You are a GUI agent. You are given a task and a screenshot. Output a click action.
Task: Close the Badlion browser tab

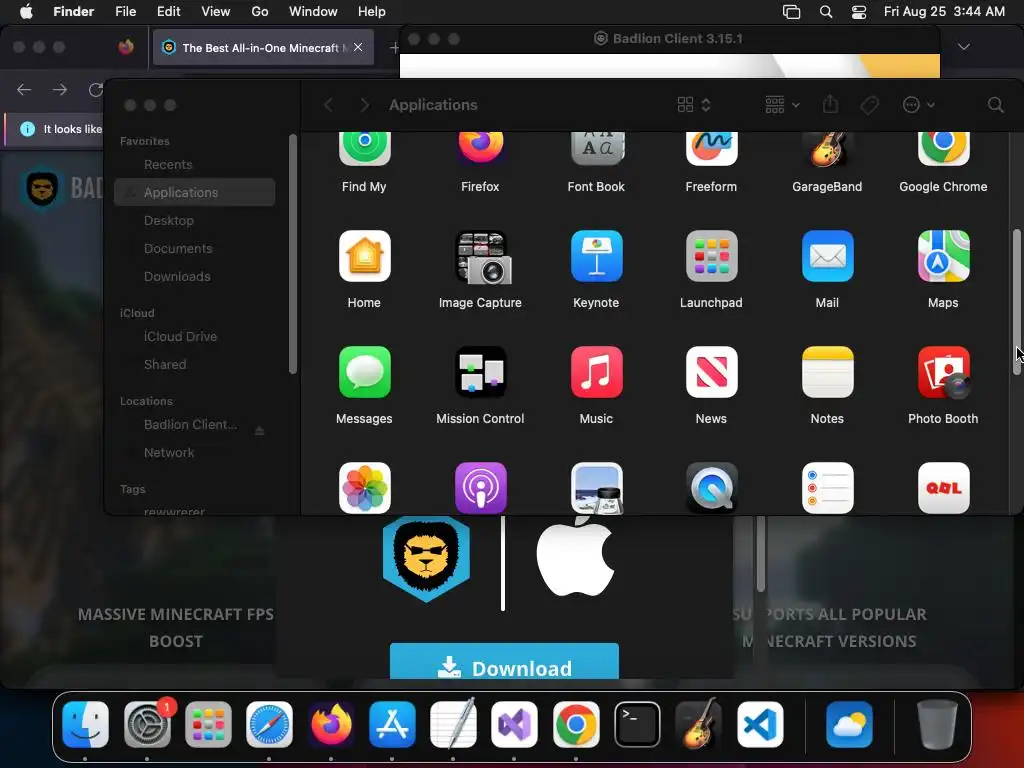coord(358,47)
